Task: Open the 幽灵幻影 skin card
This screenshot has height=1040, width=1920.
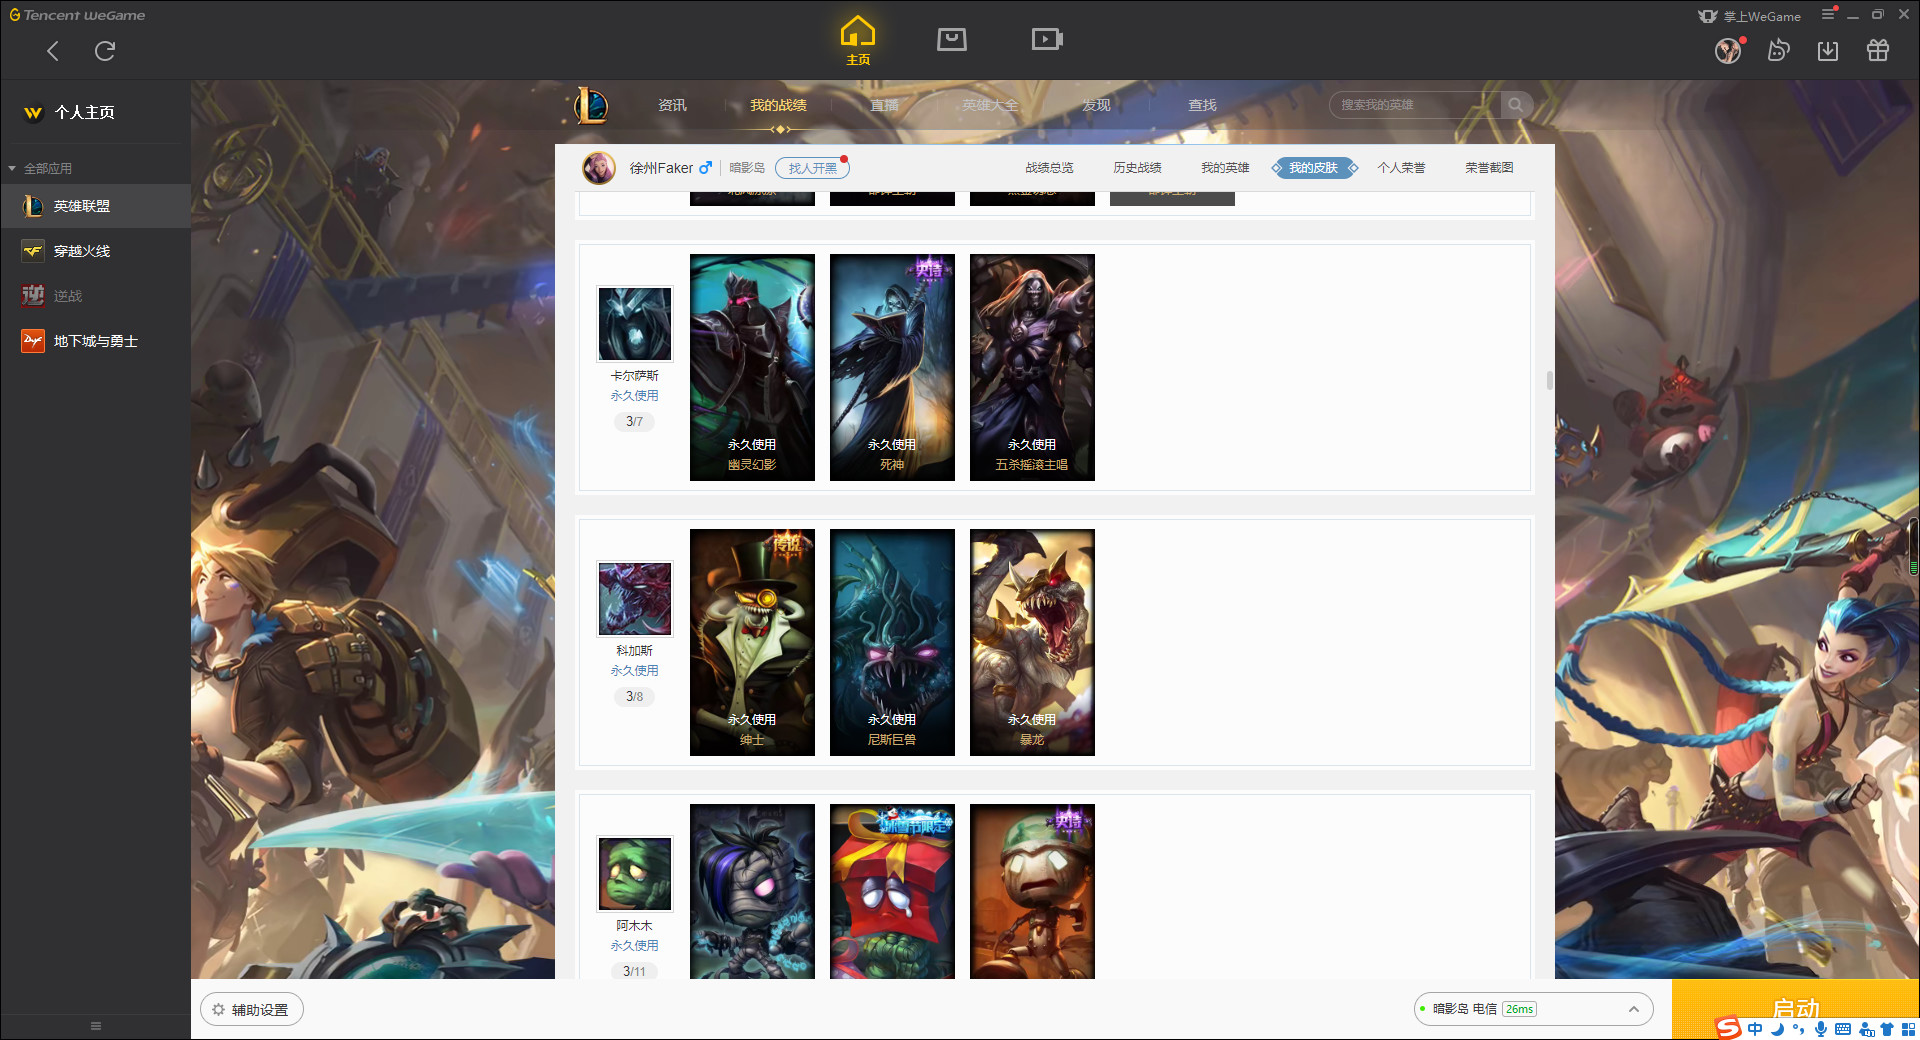Action: point(752,367)
